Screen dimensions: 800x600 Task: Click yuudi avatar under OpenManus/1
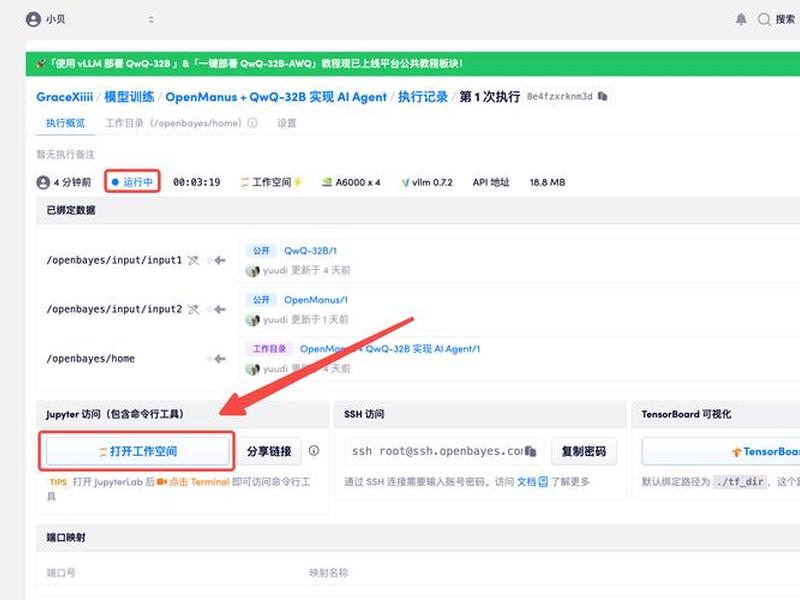[252, 320]
